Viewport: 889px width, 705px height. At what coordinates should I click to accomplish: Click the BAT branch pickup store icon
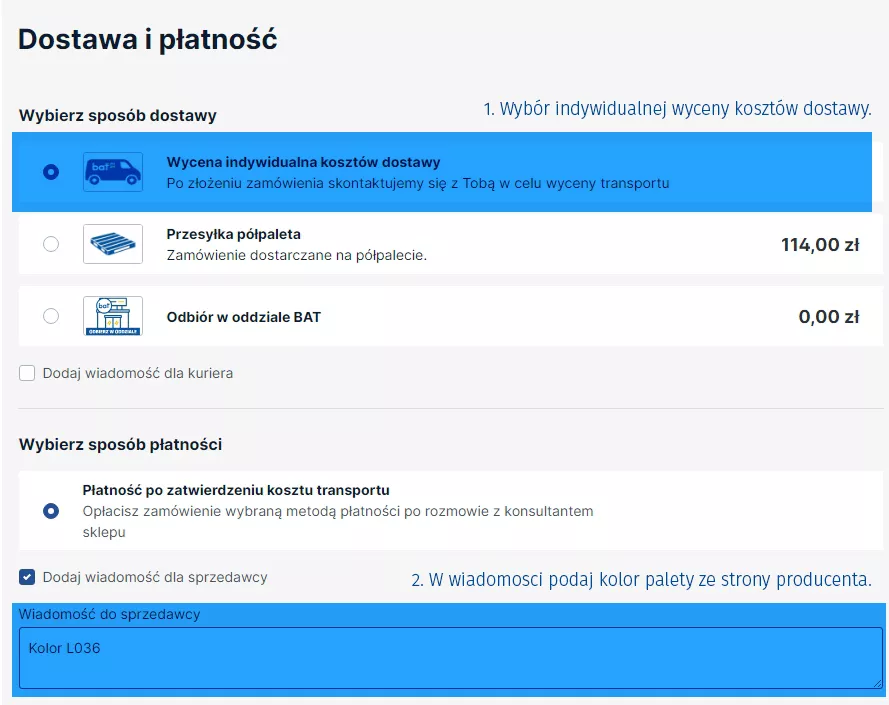(x=112, y=316)
